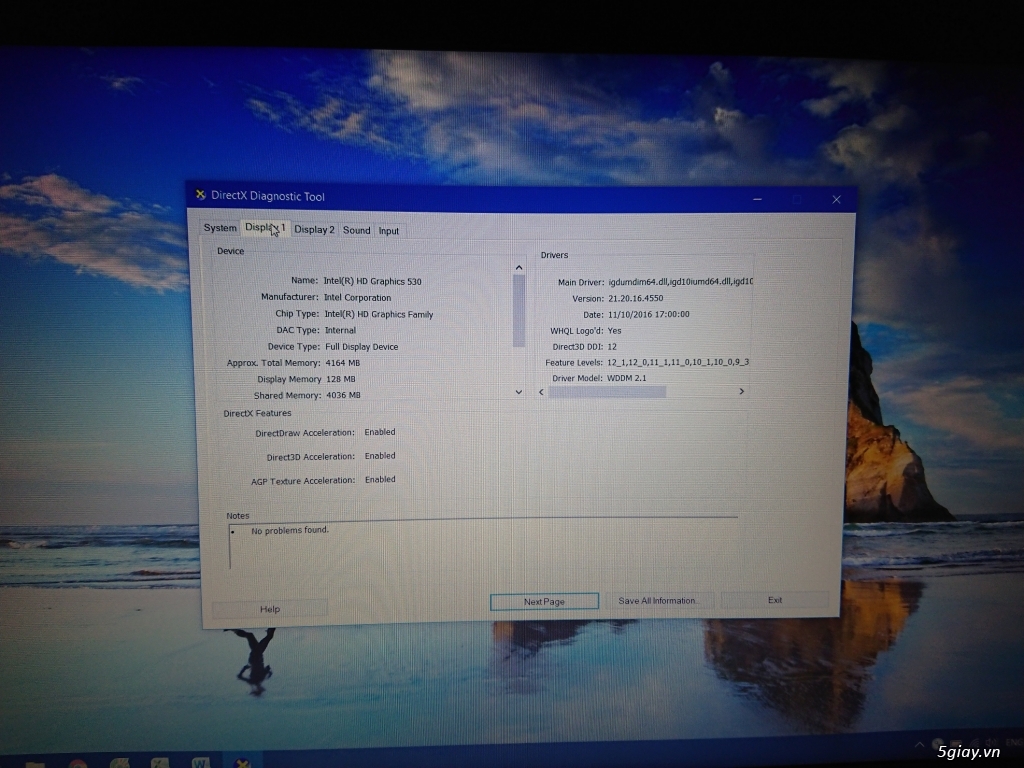This screenshot has height=768, width=1024.
Task: Open the Input tab
Action: click(x=389, y=231)
